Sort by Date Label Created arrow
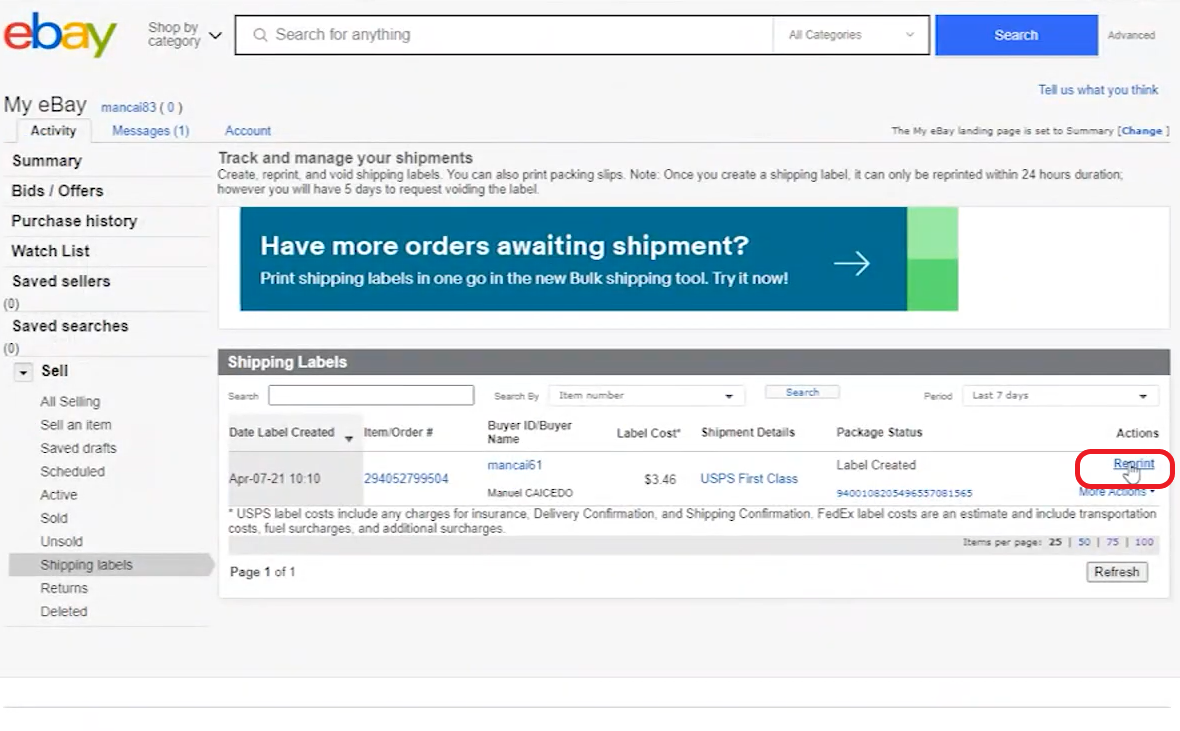Image resolution: width=1180 pixels, height=731 pixels. (x=348, y=438)
